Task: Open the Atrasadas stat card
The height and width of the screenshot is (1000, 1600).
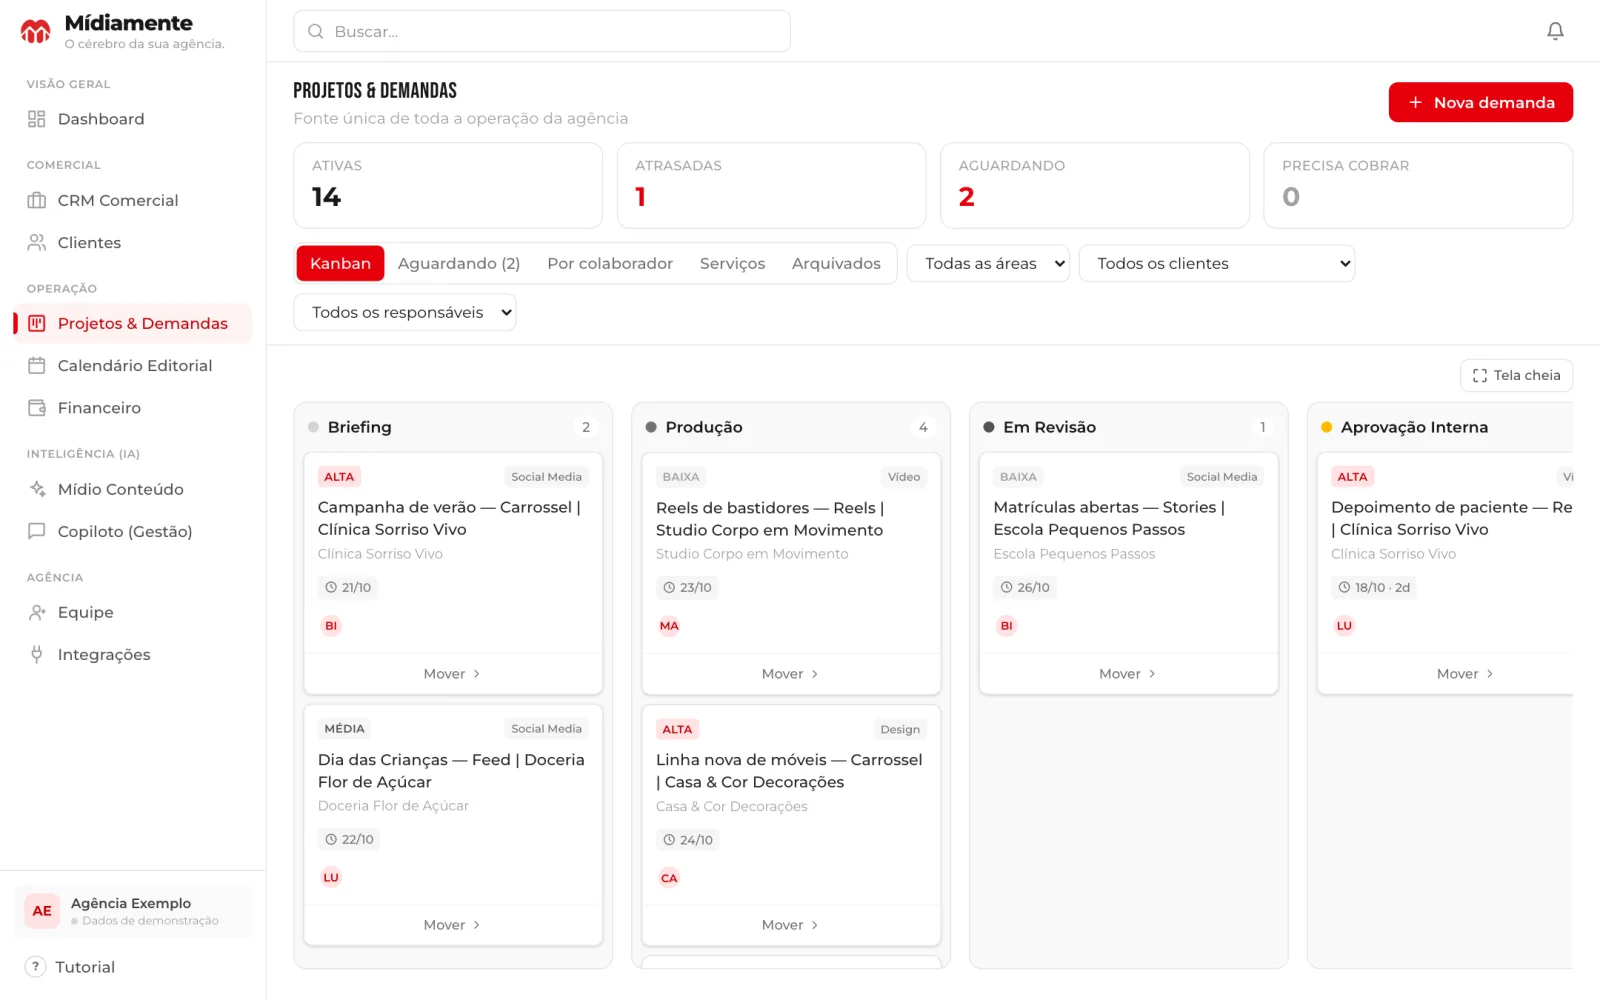Action: [x=771, y=185]
